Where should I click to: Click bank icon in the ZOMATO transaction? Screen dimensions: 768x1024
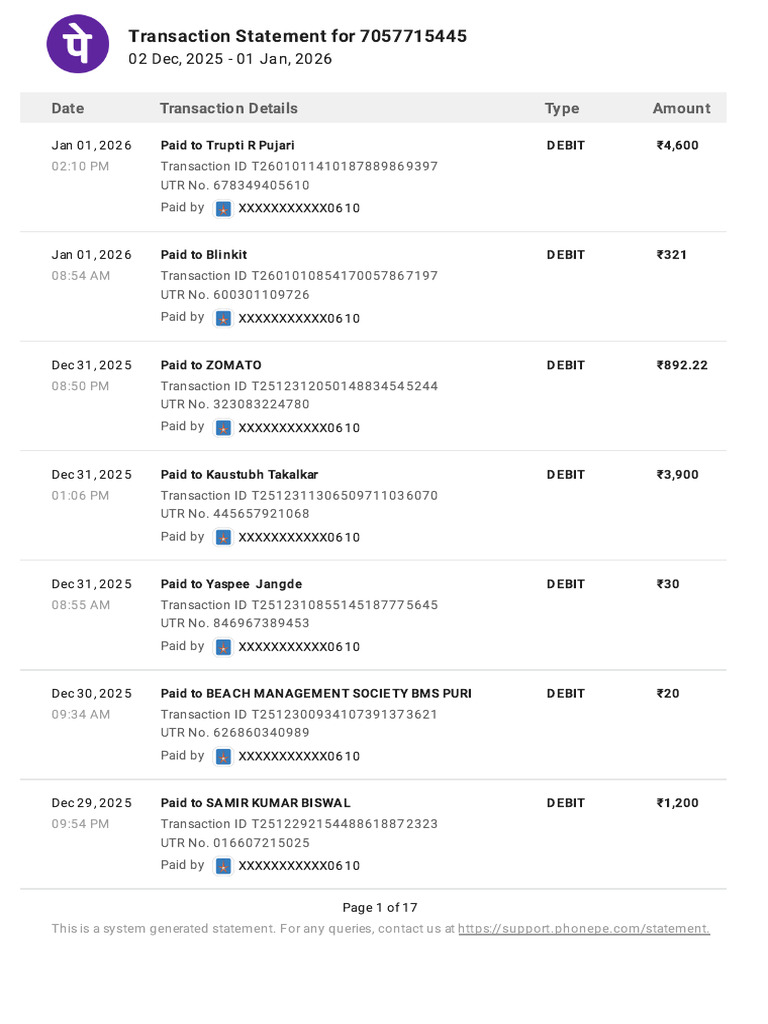[223, 428]
